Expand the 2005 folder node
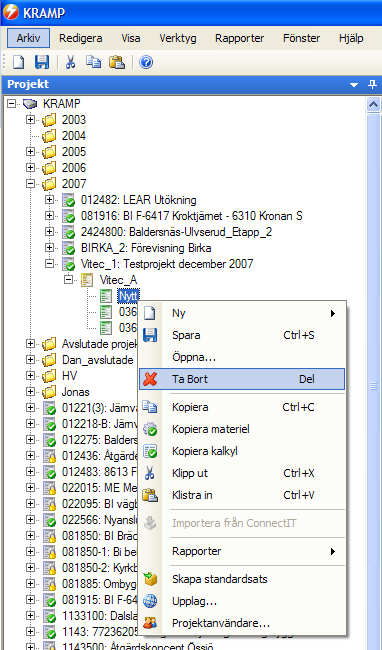 coord(30,152)
